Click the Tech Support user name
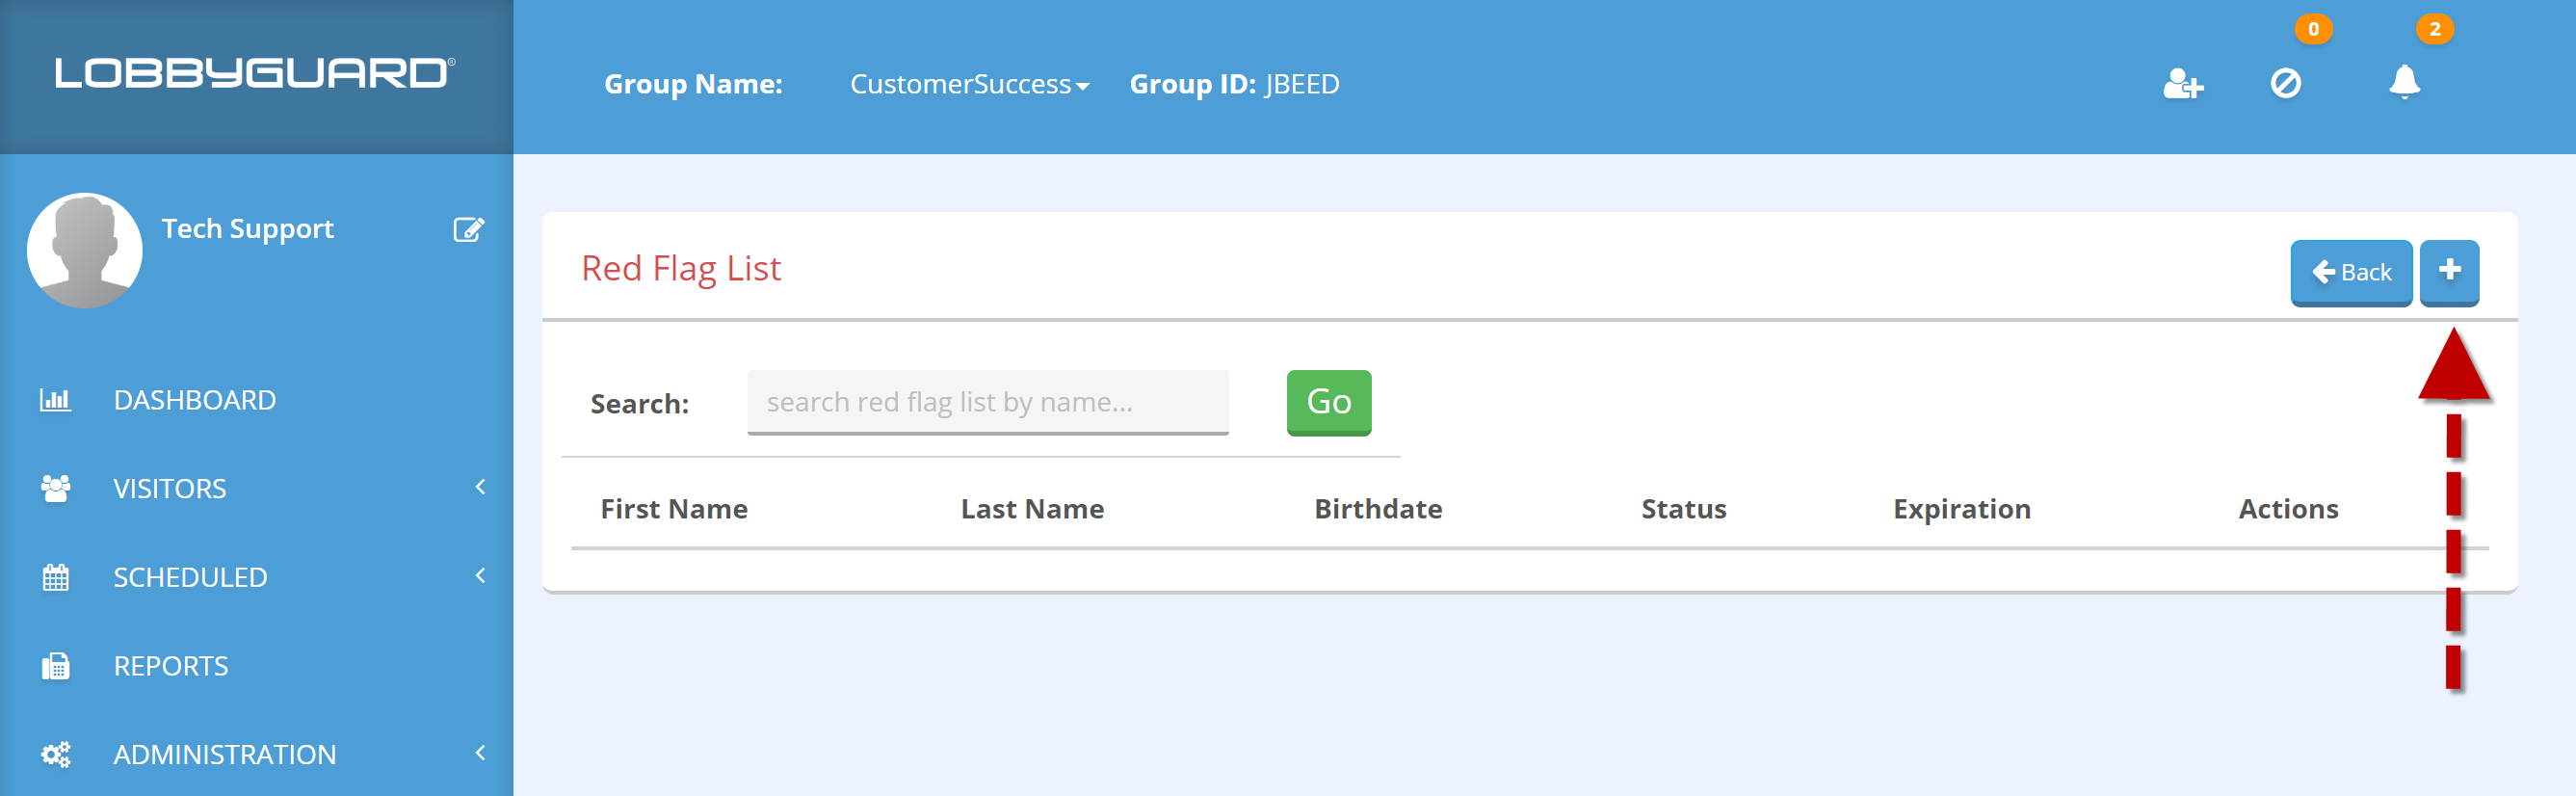This screenshot has width=2576, height=796. click(x=247, y=229)
